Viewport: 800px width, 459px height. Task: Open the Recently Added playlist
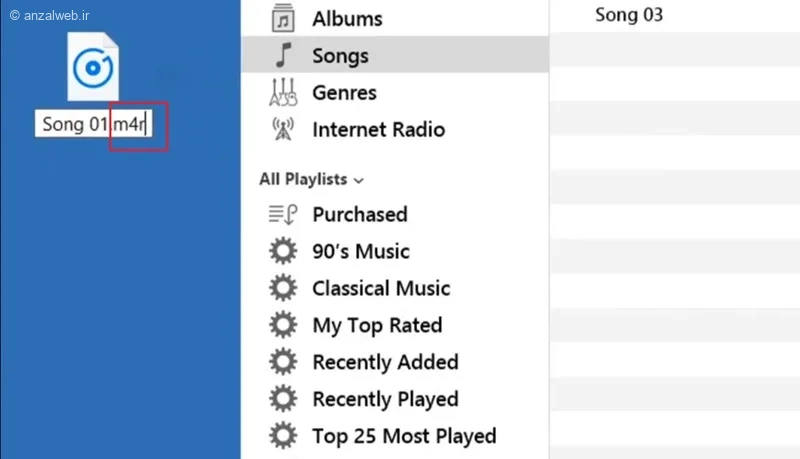click(x=385, y=362)
